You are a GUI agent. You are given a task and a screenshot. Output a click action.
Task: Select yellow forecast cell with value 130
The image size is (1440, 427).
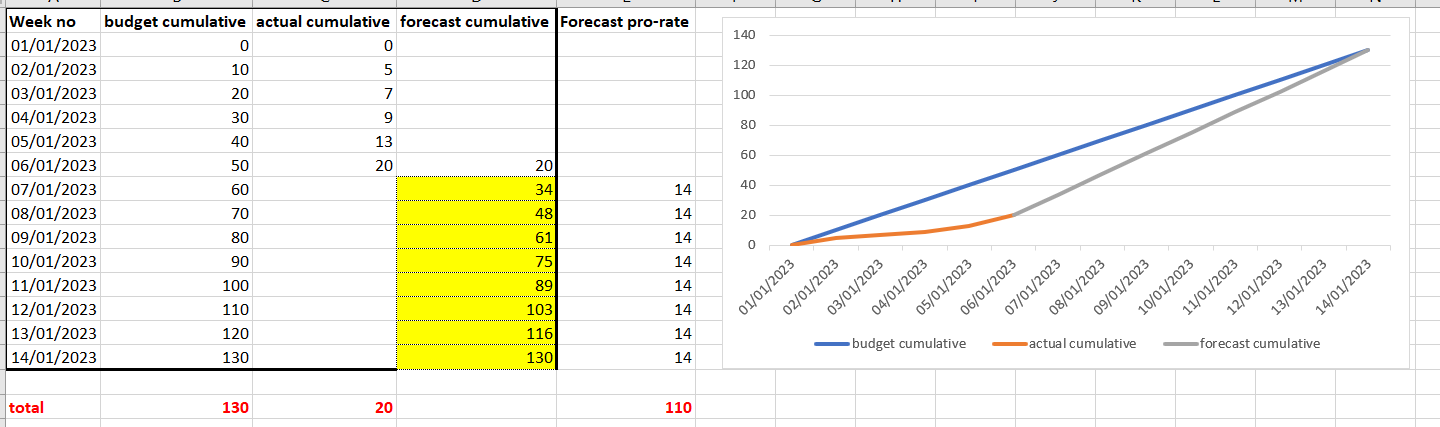(x=476, y=357)
